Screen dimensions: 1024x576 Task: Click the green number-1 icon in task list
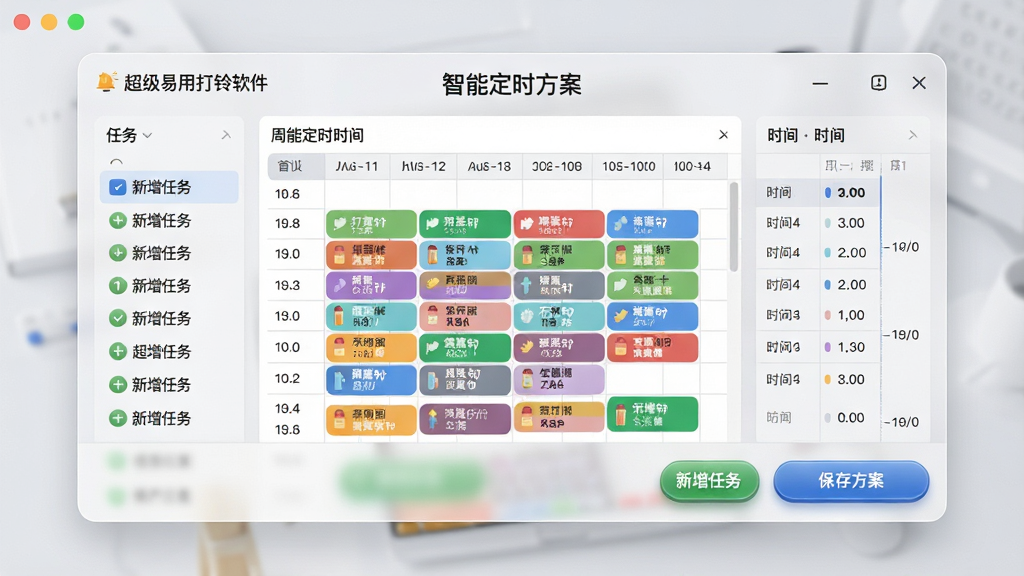pos(118,285)
